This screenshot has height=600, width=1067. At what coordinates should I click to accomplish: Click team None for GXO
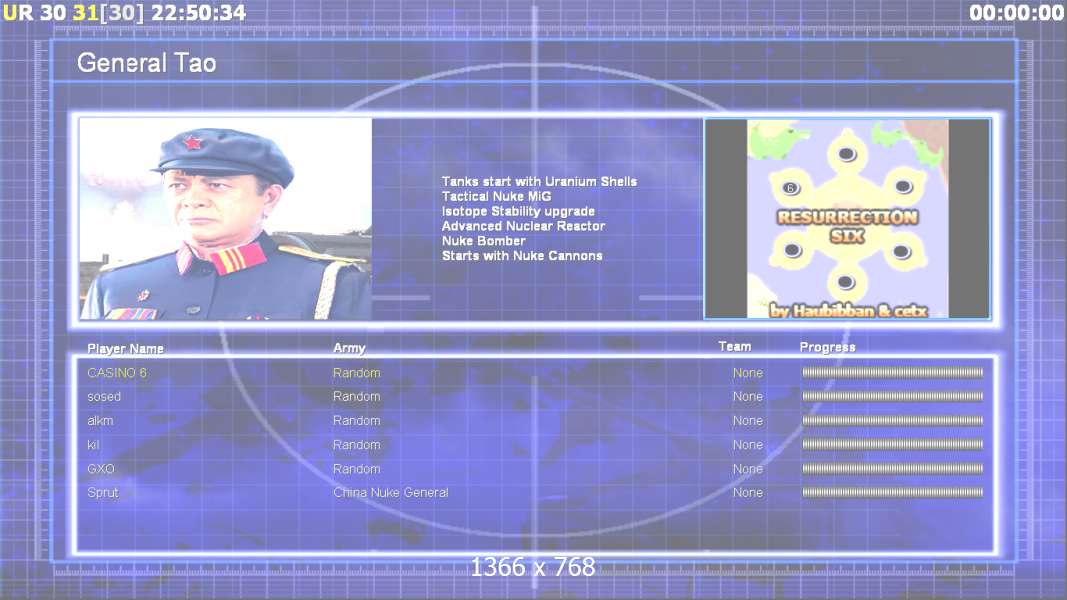point(748,469)
